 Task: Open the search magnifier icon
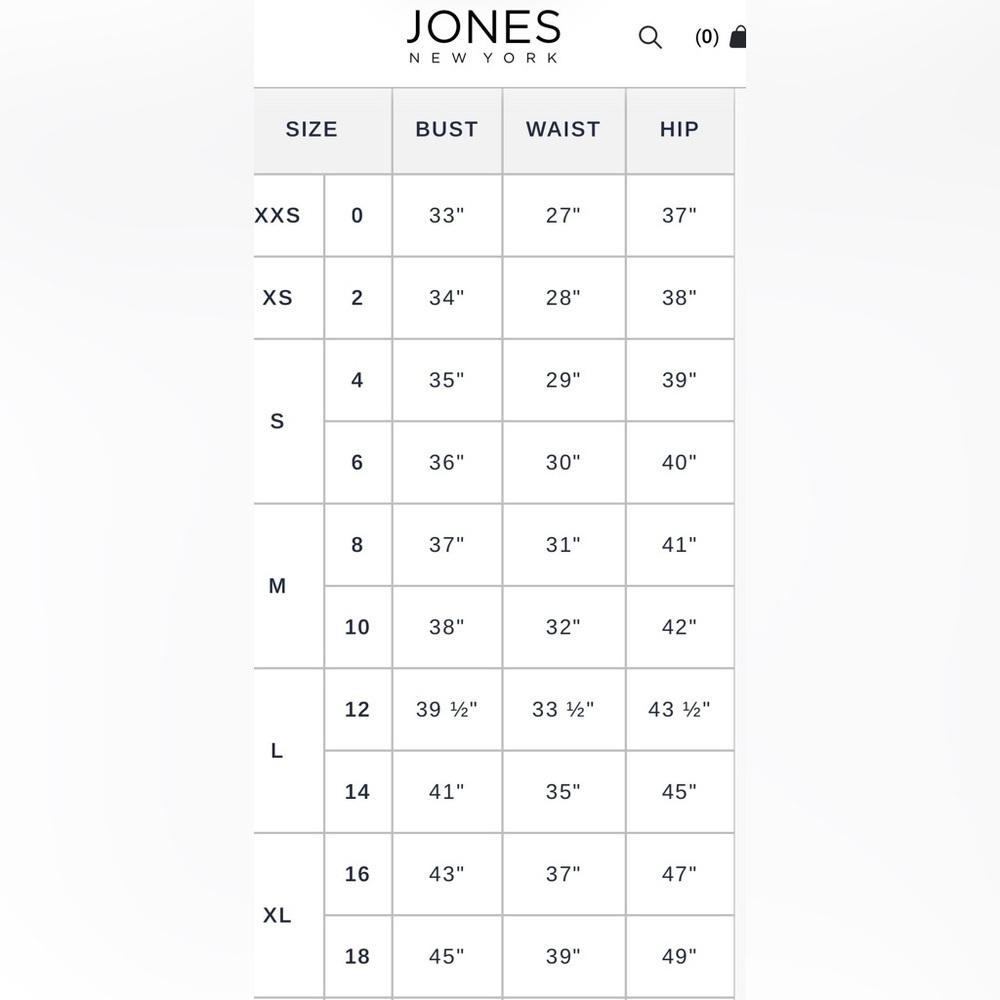point(650,38)
